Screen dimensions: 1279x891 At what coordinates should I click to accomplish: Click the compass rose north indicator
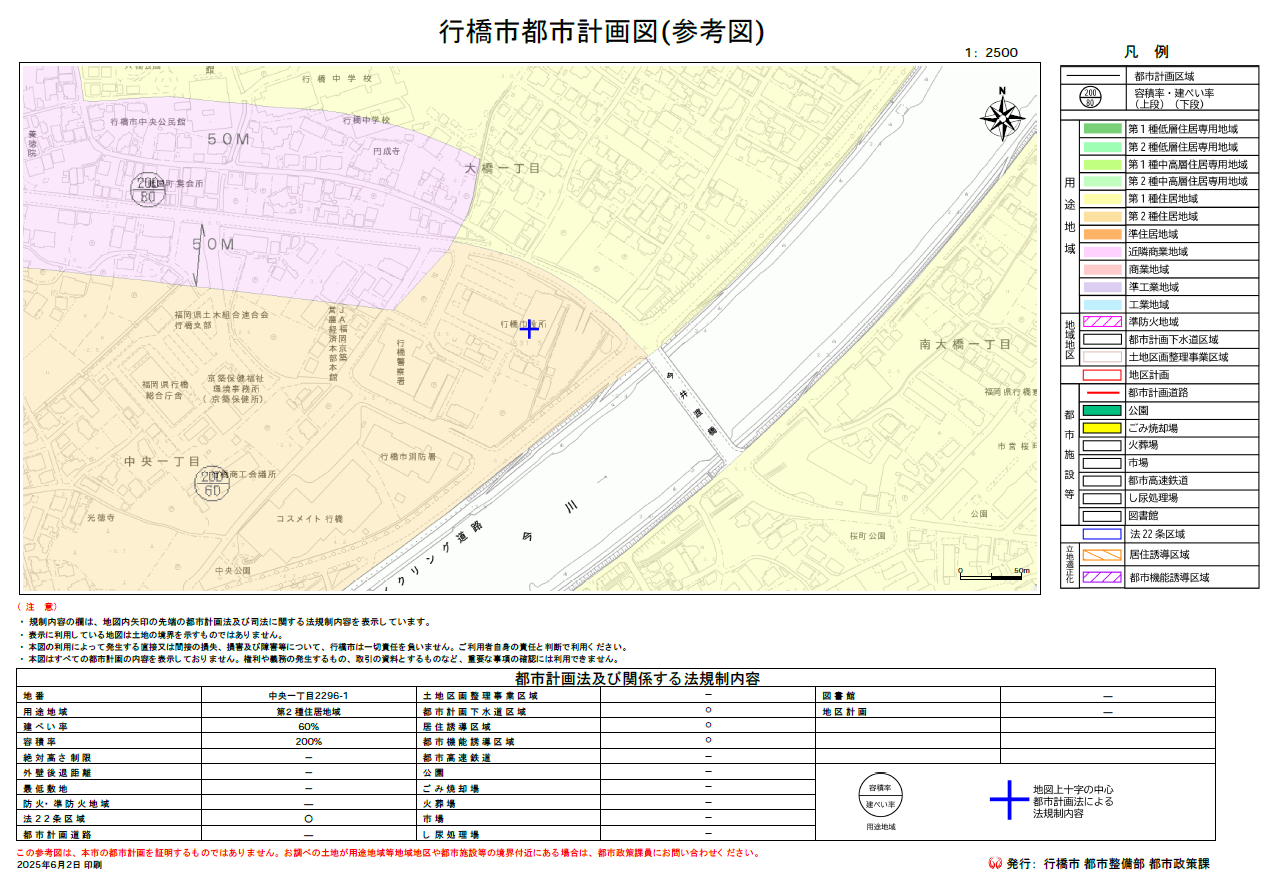(x=1002, y=115)
